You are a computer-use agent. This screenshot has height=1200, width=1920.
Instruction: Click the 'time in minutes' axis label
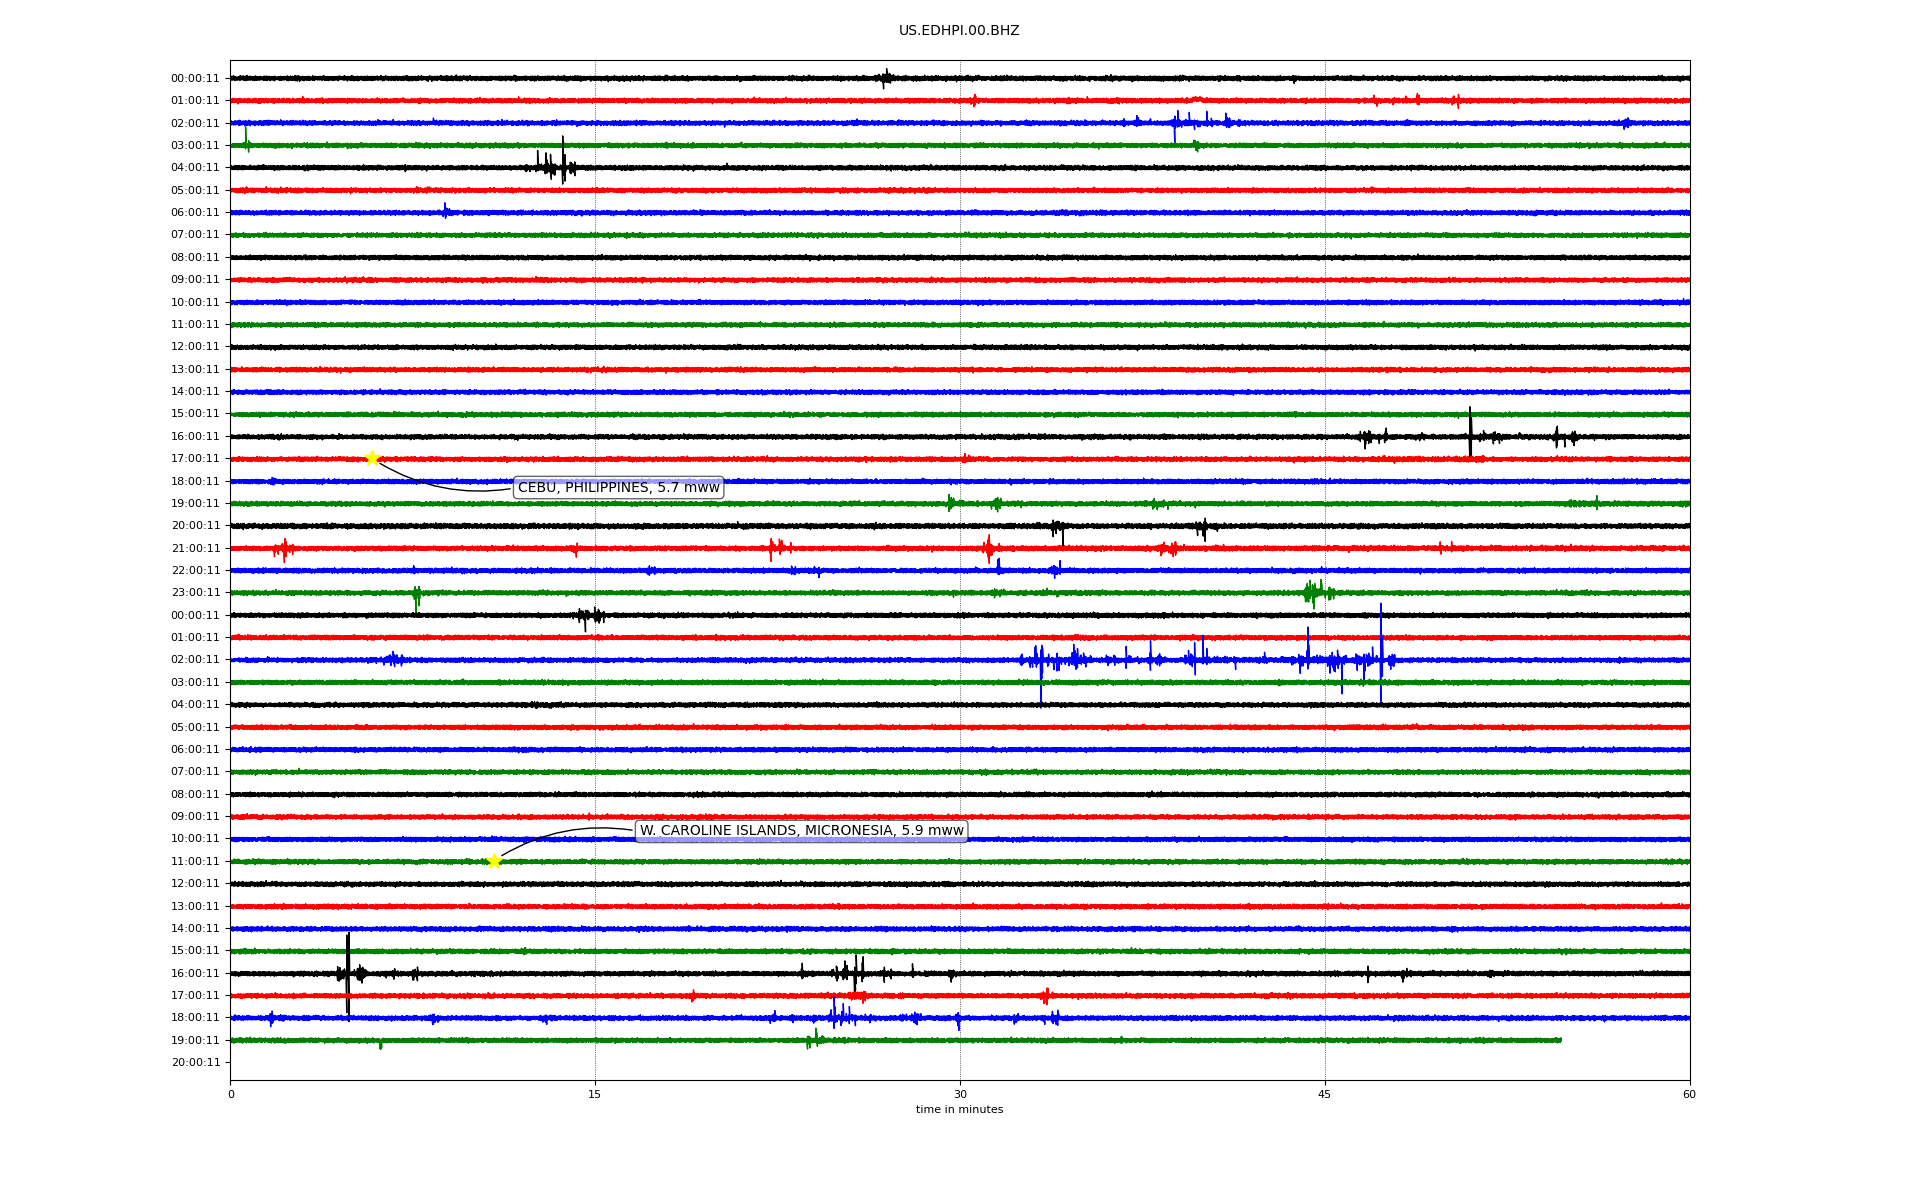[958, 1110]
